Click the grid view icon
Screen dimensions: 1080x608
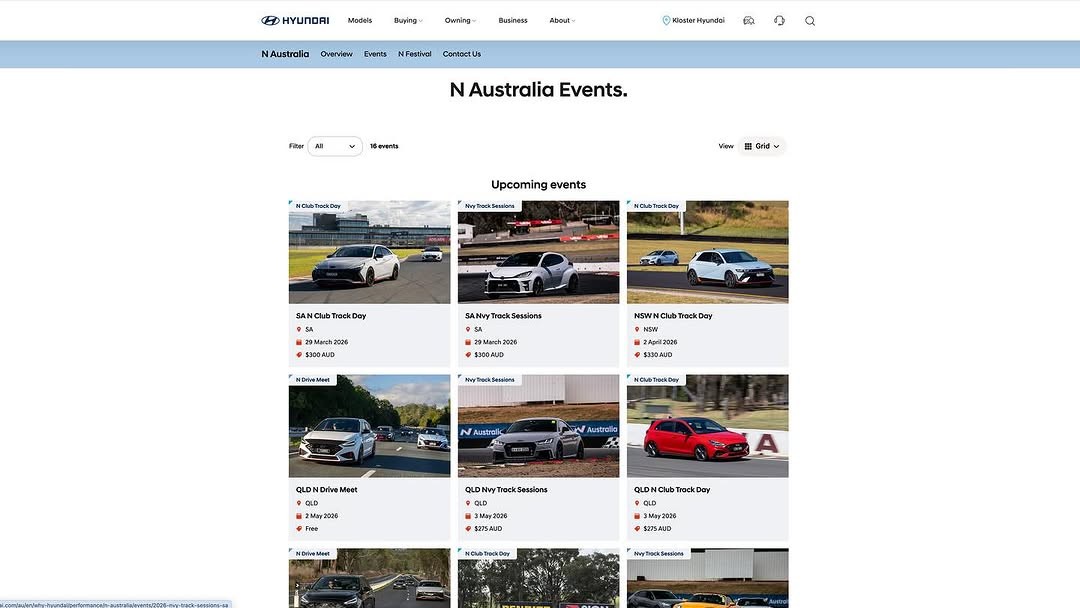tap(748, 146)
